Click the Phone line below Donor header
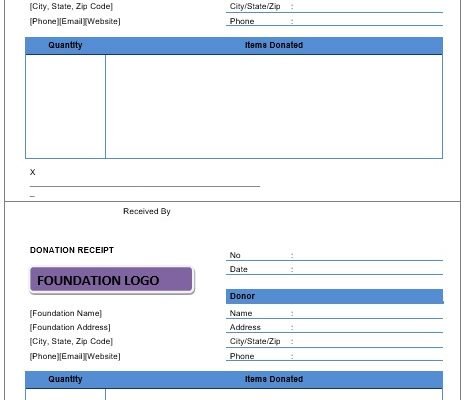465x400 pixels. click(x=334, y=356)
